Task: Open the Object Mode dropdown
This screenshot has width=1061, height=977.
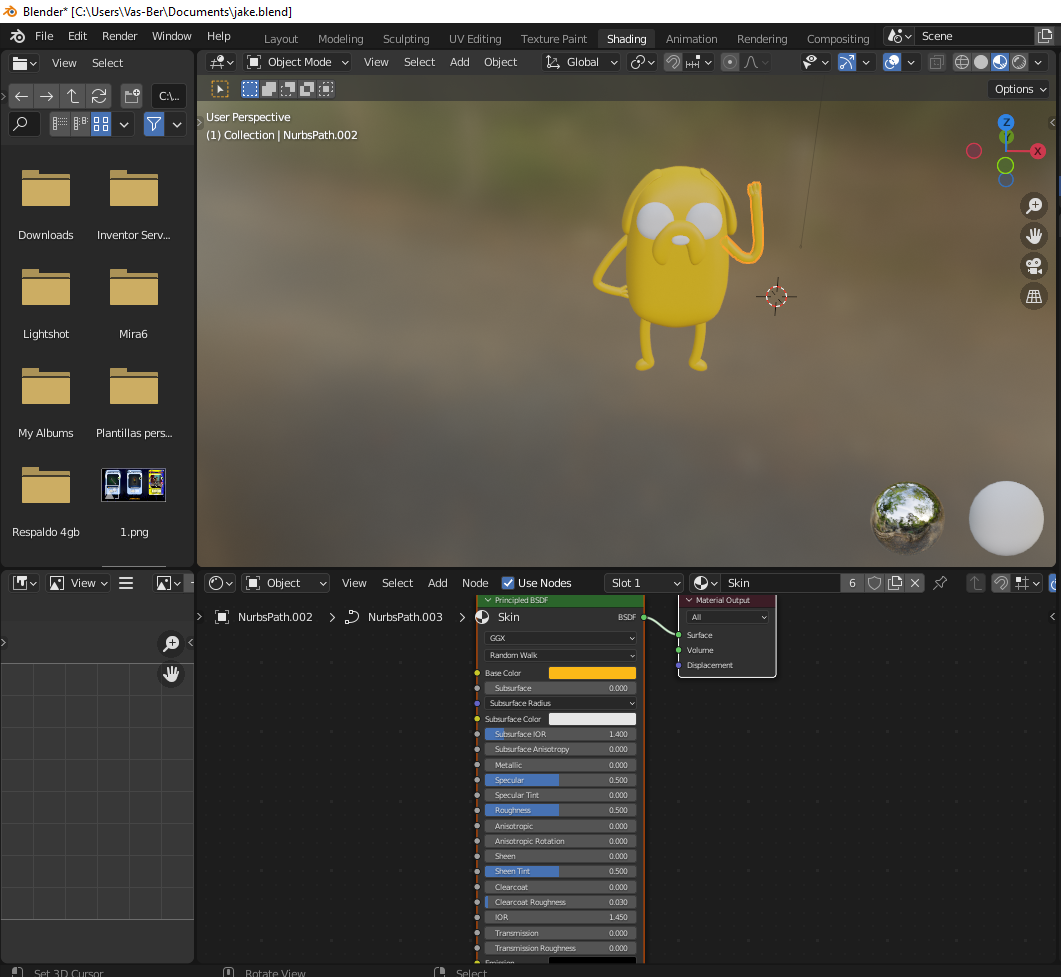Action: (298, 62)
